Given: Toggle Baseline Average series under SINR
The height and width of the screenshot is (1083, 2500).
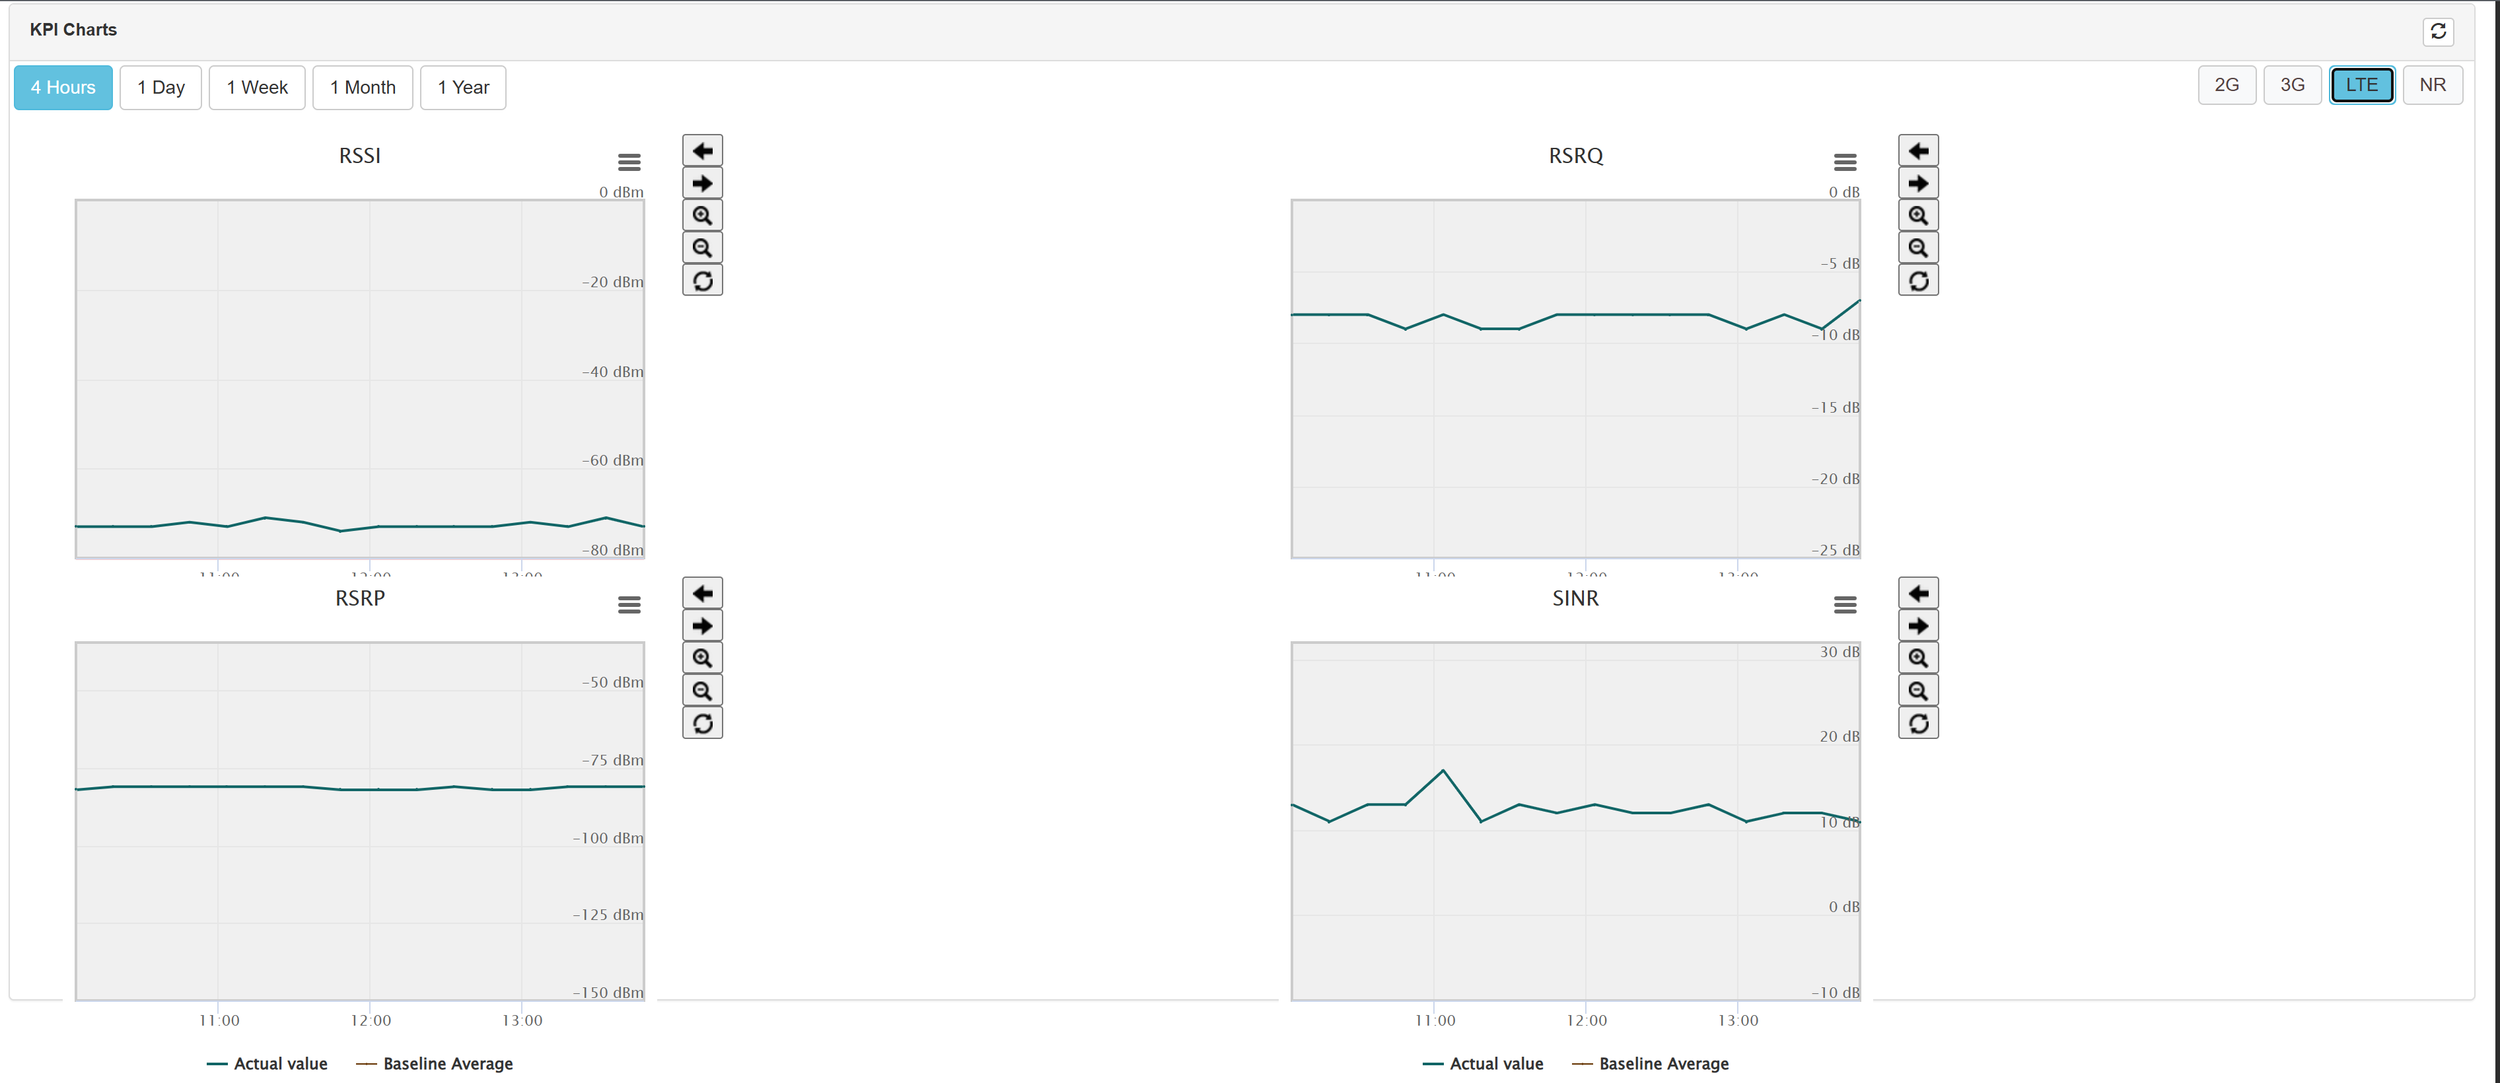Looking at the screenshot, I should coord(1651,1064).
